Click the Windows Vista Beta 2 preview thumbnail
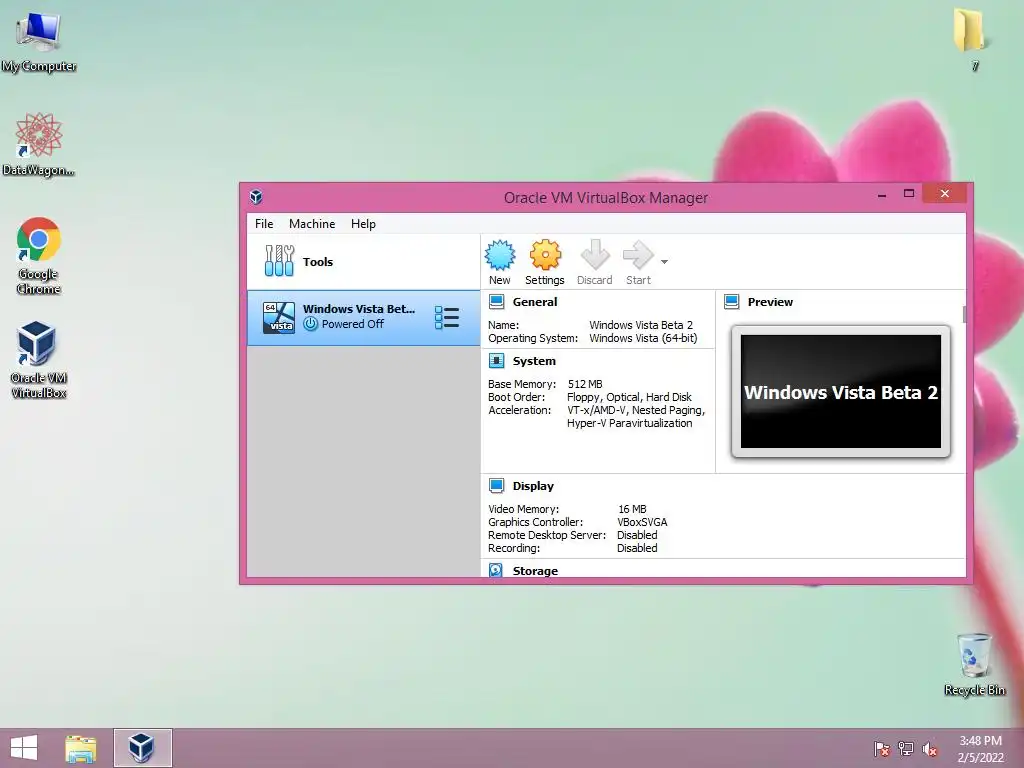Viewport: 1024px width, 768px height. point(840,391)
